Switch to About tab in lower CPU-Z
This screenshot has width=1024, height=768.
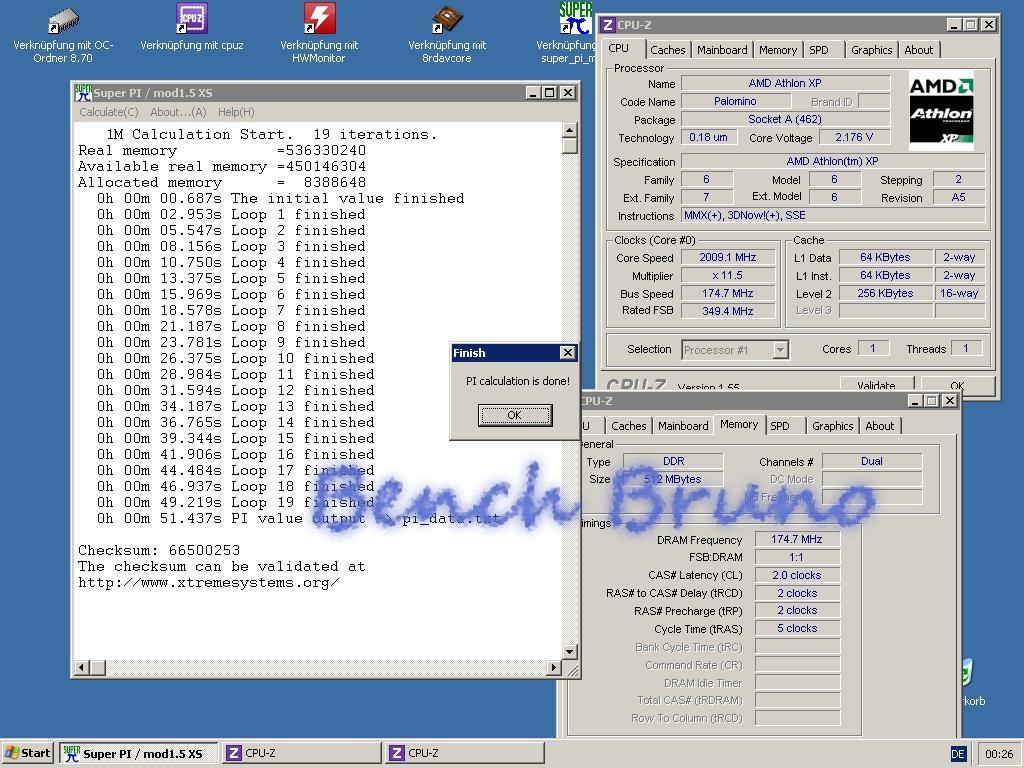(x=879, y=426)
